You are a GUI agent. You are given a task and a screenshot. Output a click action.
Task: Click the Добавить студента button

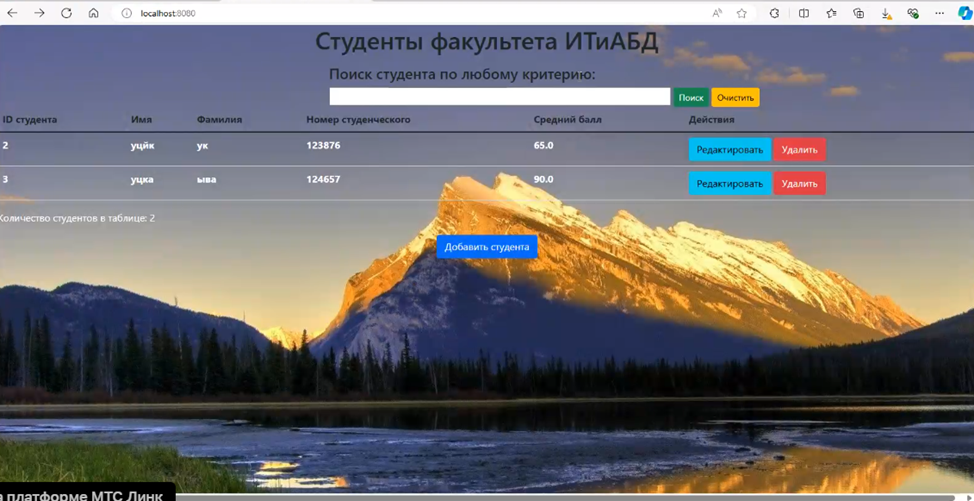click(x=486, y=247)
